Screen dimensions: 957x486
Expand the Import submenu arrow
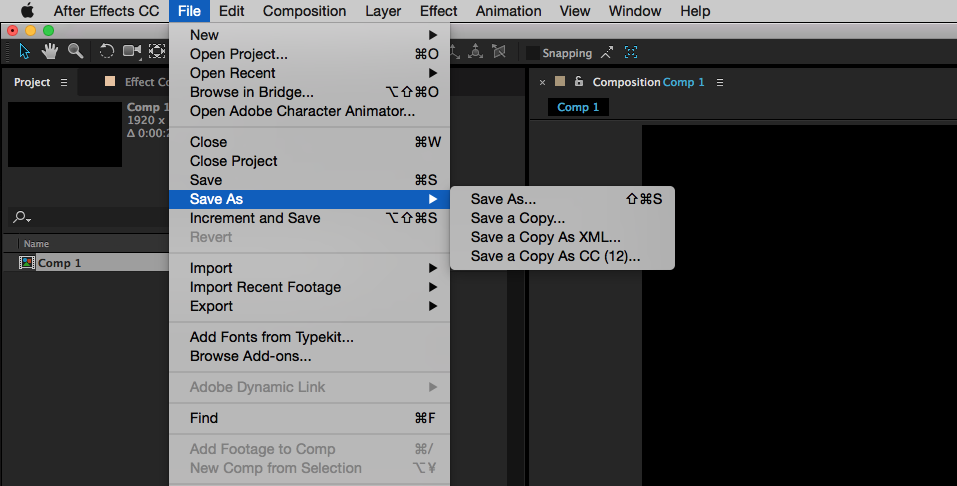433,268
